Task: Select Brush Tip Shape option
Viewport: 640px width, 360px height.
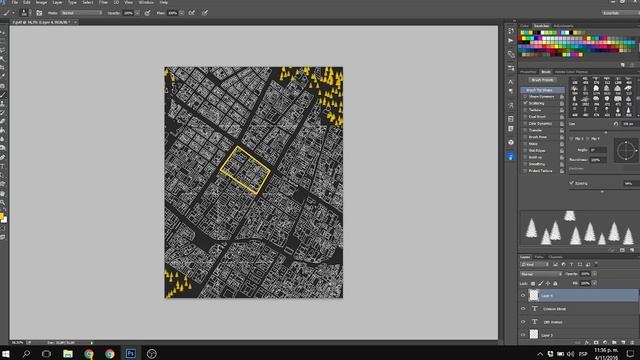Action: pos(542,90)
